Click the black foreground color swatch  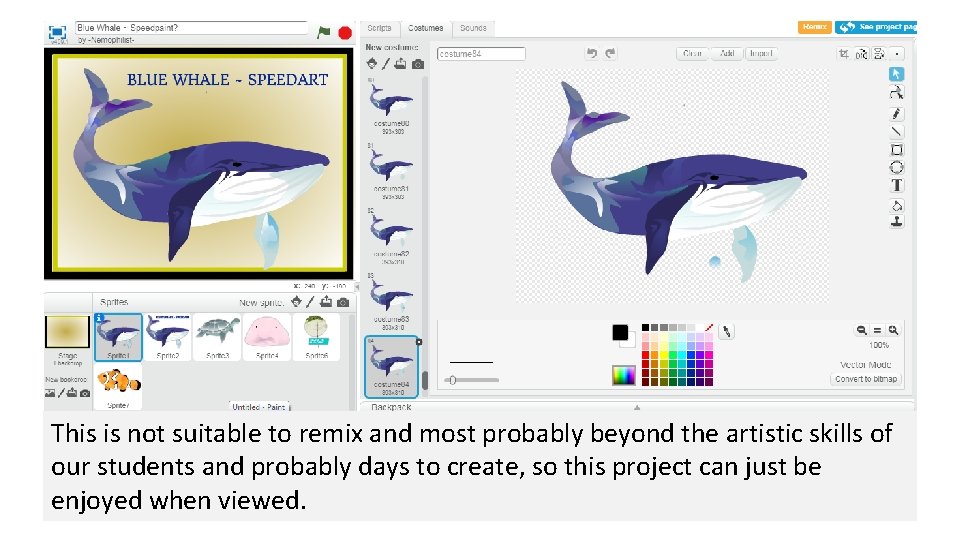click(x=620, y=332)
